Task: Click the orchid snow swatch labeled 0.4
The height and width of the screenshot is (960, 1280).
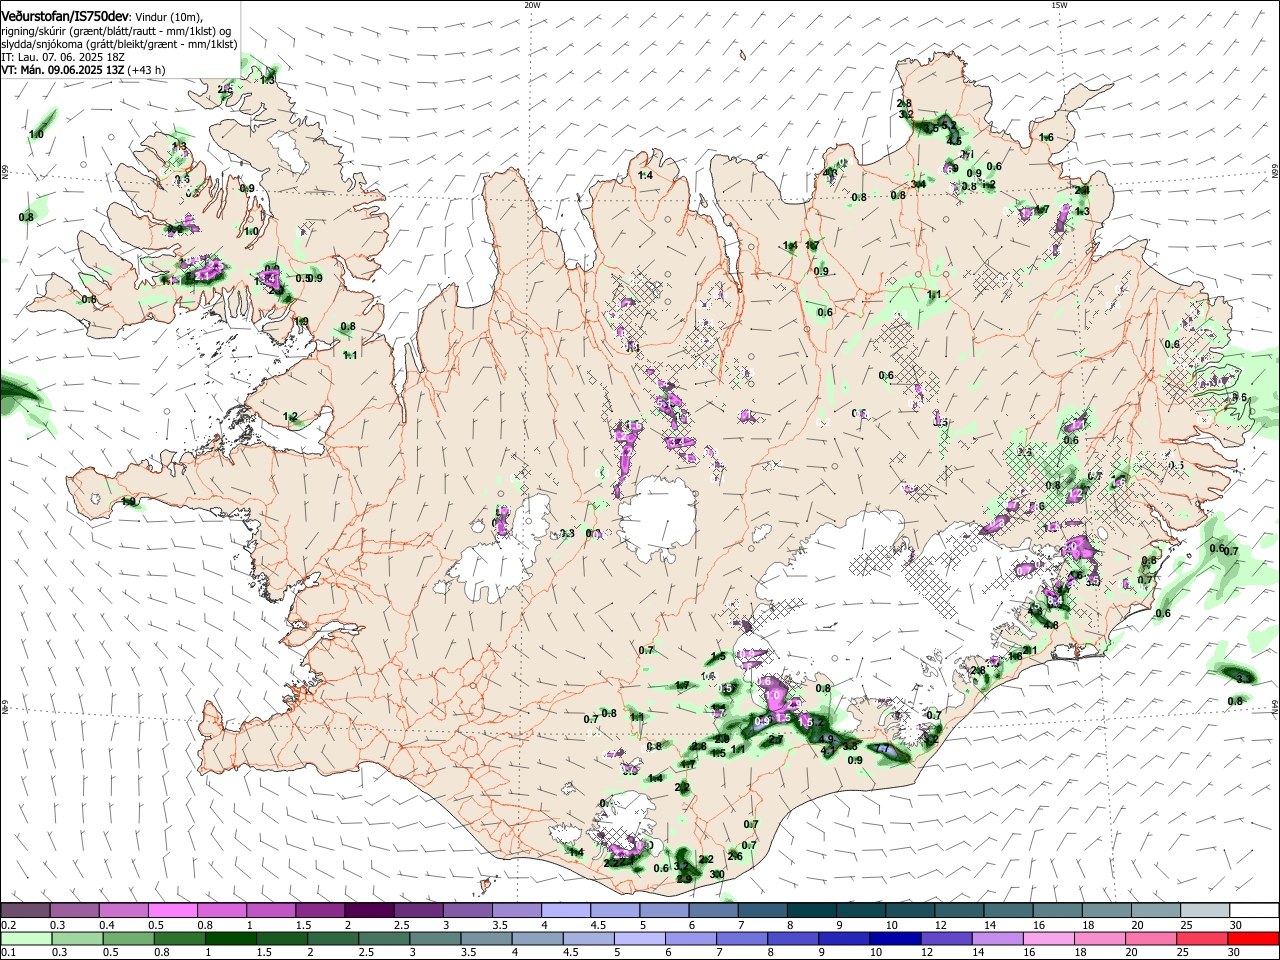Action: 123,910
